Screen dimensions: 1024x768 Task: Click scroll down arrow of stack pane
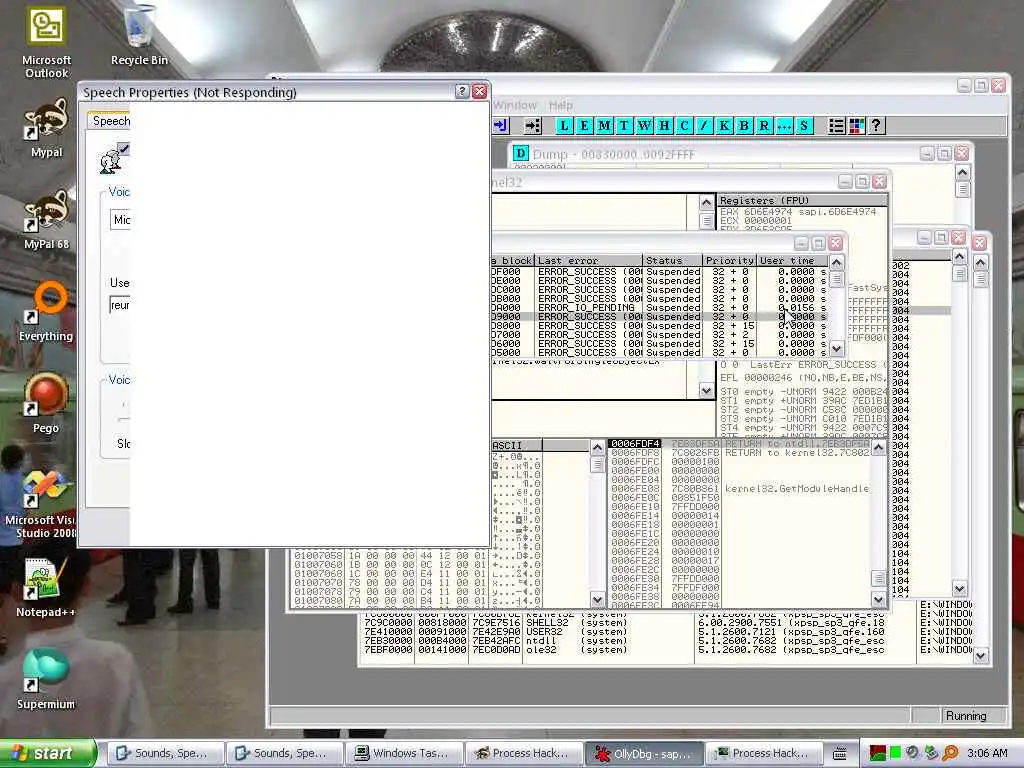tap(878, 599)
